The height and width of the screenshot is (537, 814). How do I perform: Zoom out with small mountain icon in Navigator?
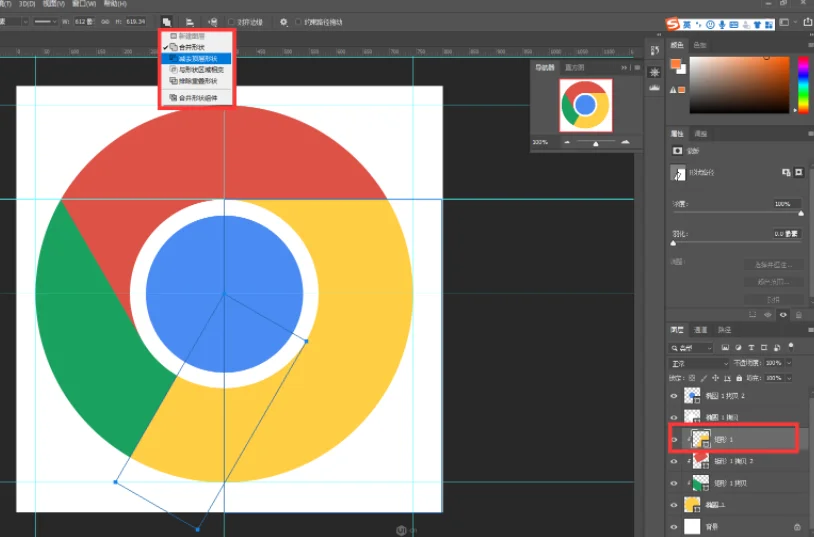tap(567, 142)
